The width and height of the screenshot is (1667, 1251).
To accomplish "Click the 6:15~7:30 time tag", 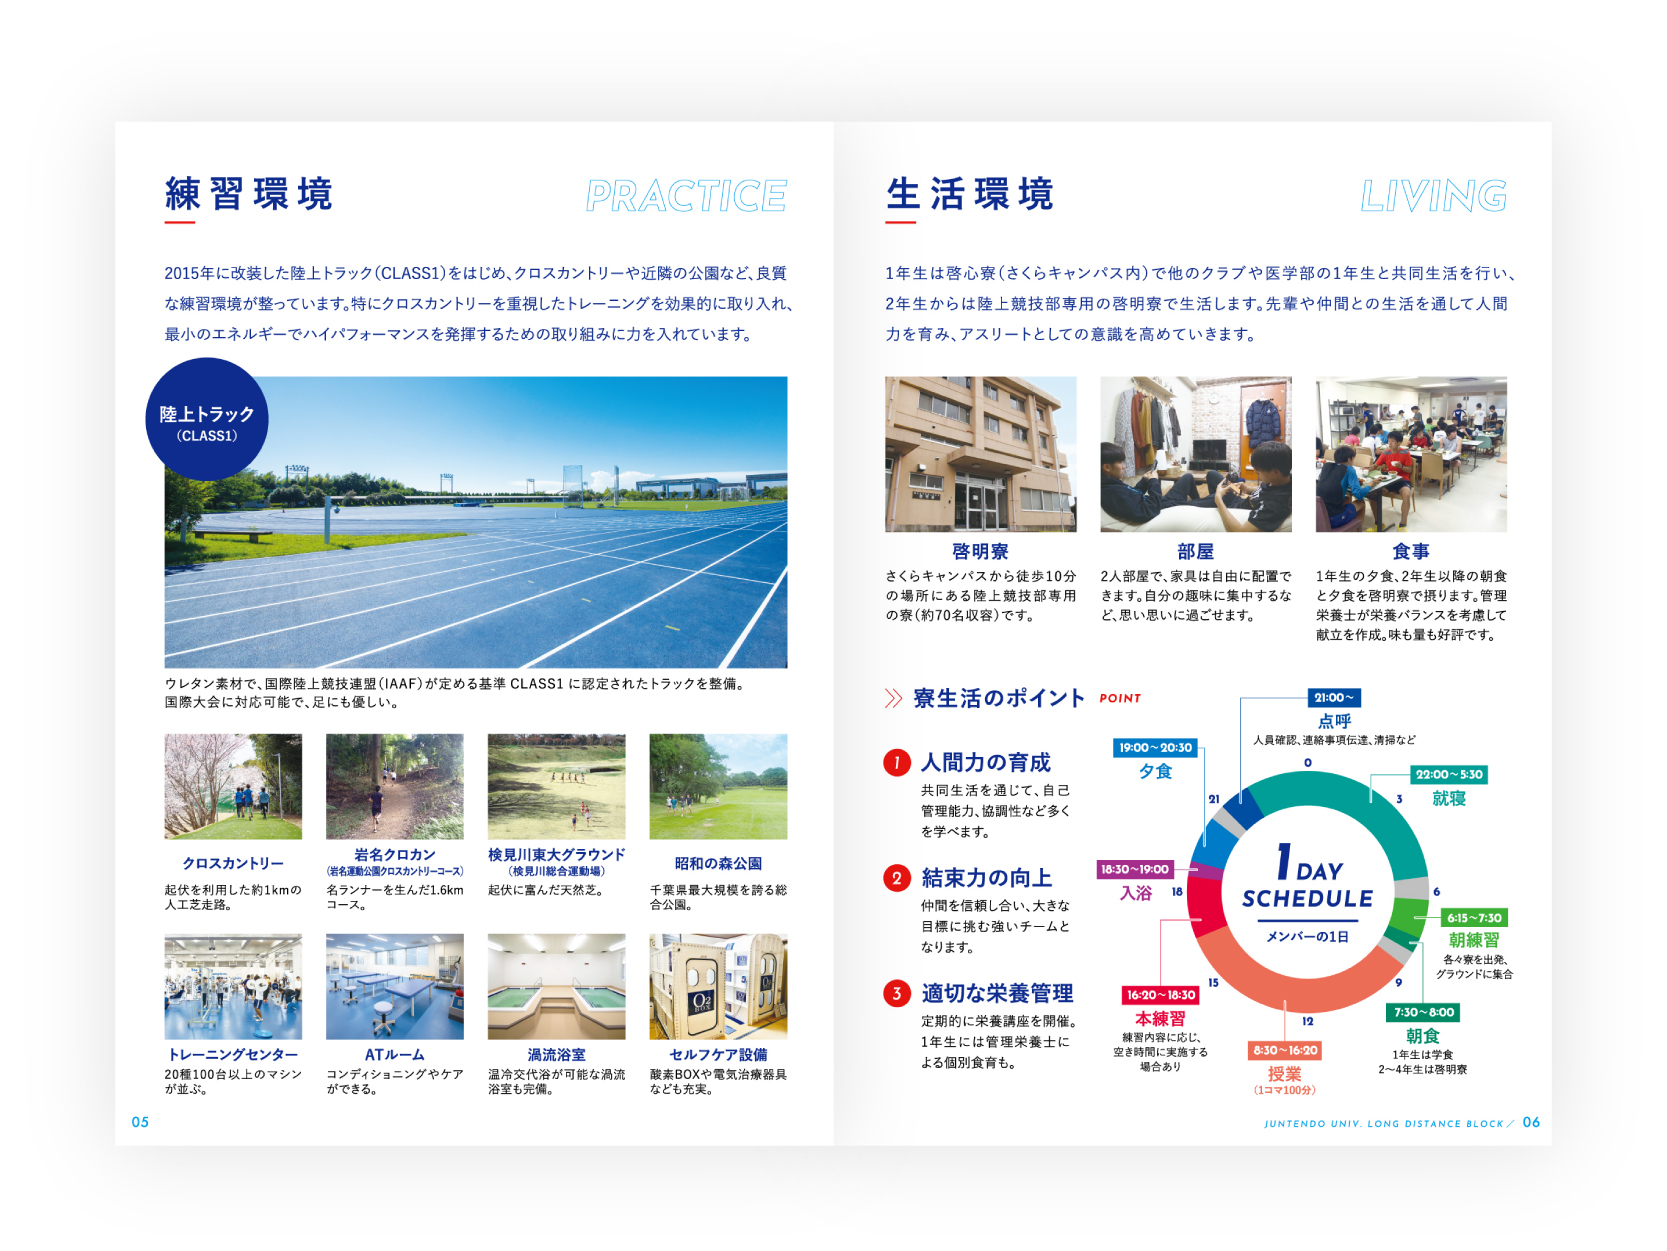I will click(x=1474, y=918).
